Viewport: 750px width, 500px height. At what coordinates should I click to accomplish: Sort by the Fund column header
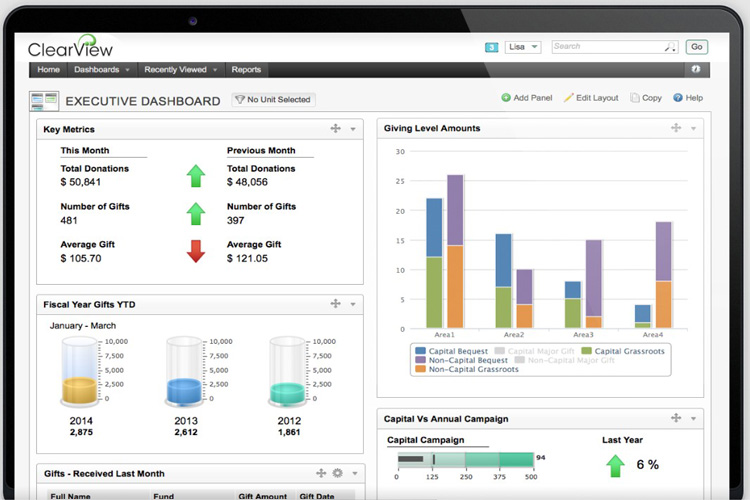(x=164, y=496)
